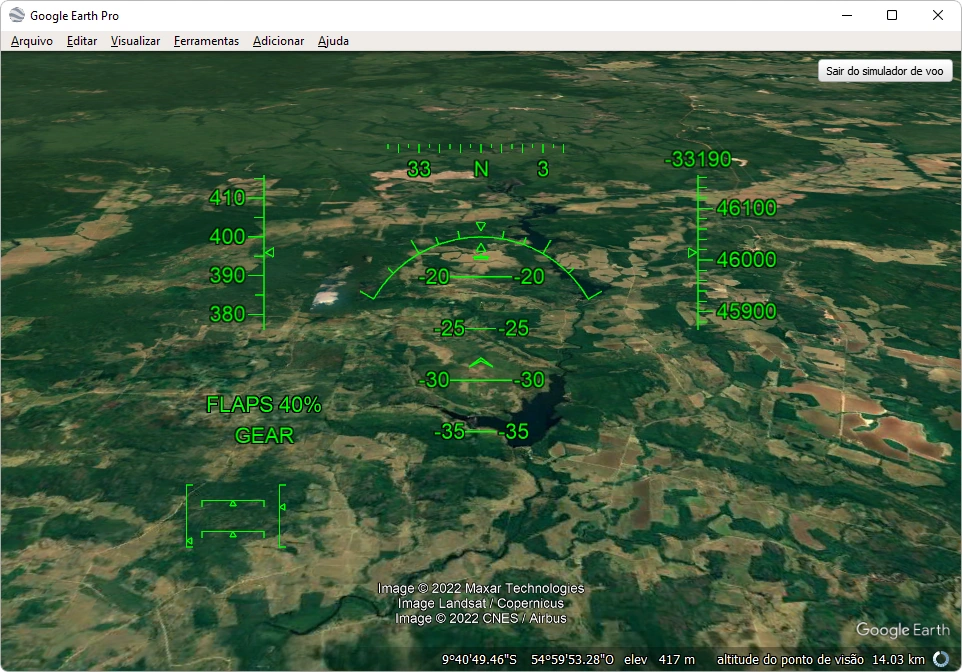Maximize the Google Earth Pro window
The height and width of the screenshot is (672, 962).
pos(892,15)
